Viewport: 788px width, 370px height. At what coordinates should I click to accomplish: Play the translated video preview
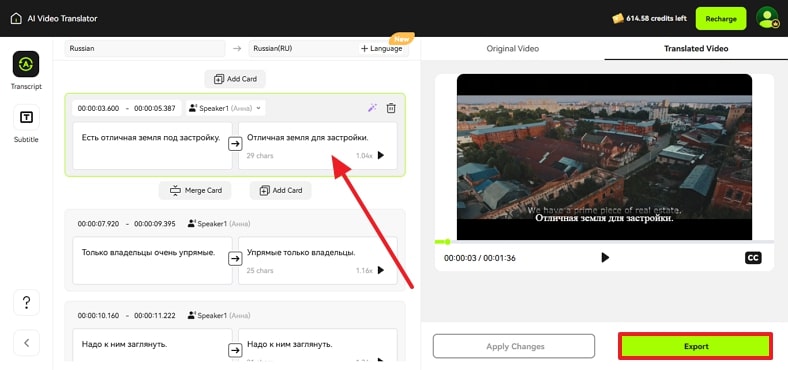pyautogui.click(x=605, y=257)
